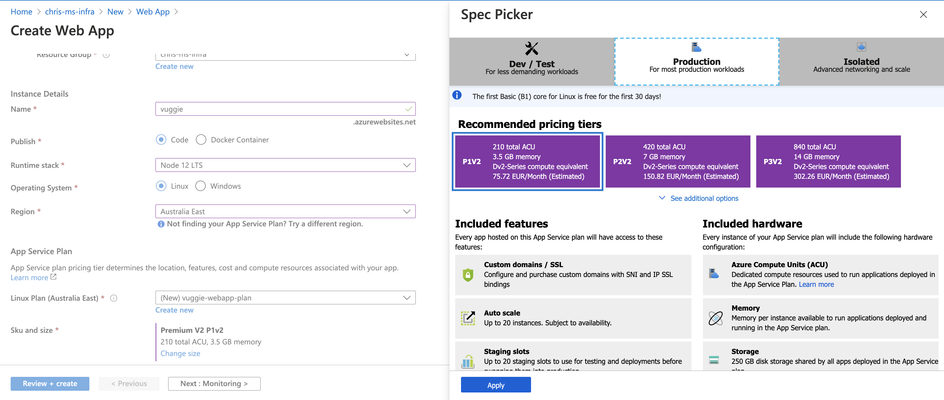Viewport: 944px width, 400px height.
Task: Click the Custom domains / SSL shield icon
Action: coord(468,275)
